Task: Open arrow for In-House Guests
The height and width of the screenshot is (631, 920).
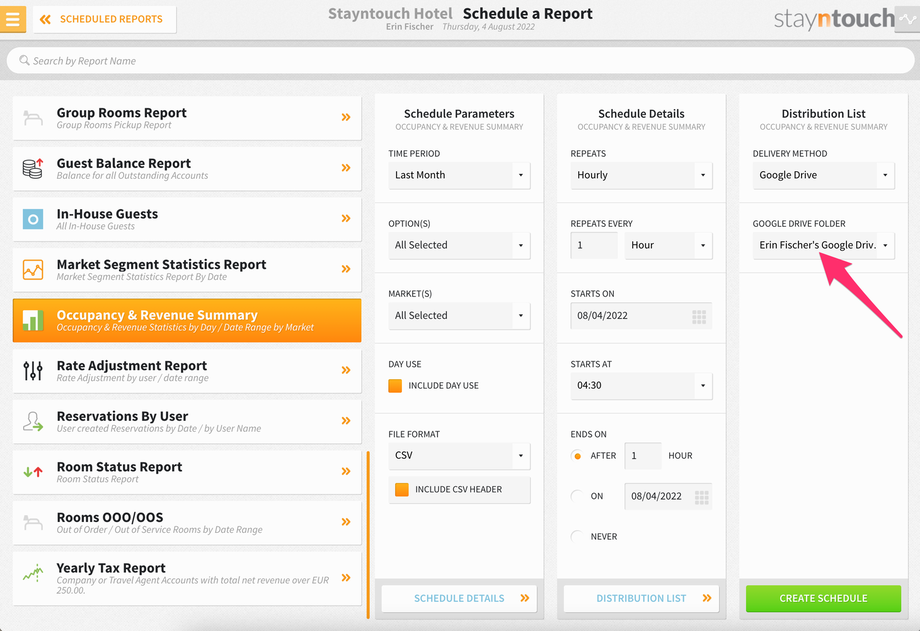Action: click(346, 218)
